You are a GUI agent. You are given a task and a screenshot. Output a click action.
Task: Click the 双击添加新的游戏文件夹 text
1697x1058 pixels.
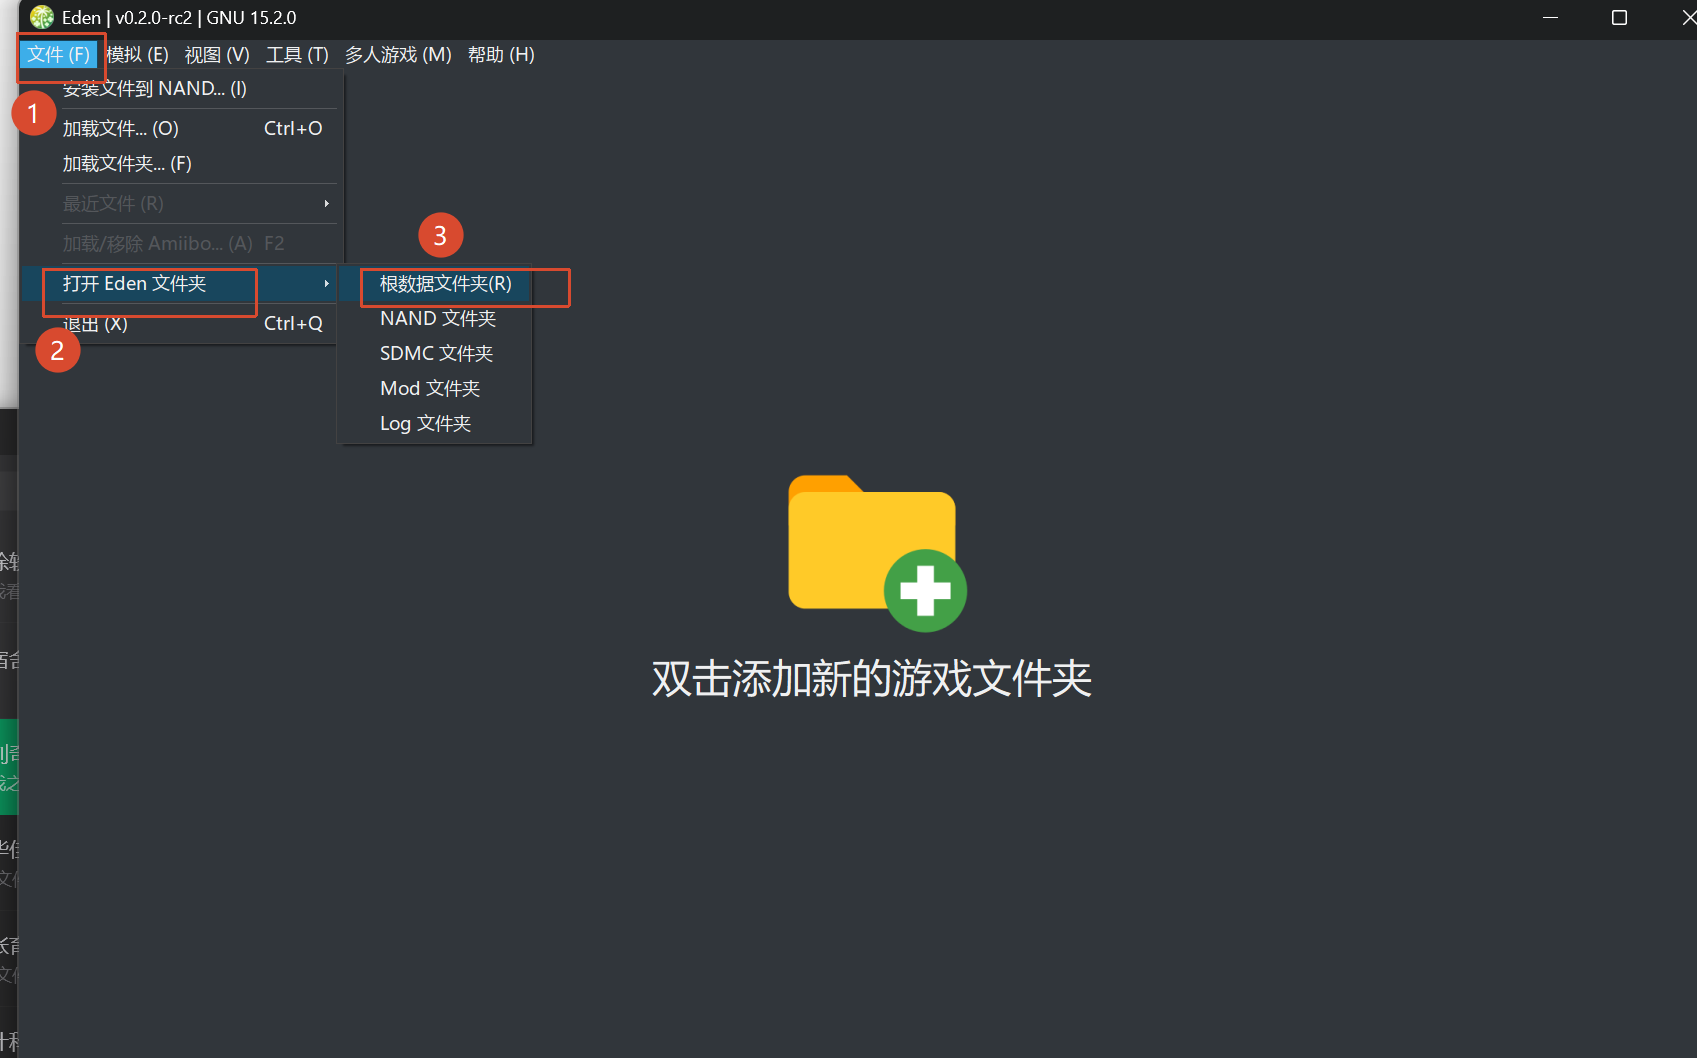point(871,679)
